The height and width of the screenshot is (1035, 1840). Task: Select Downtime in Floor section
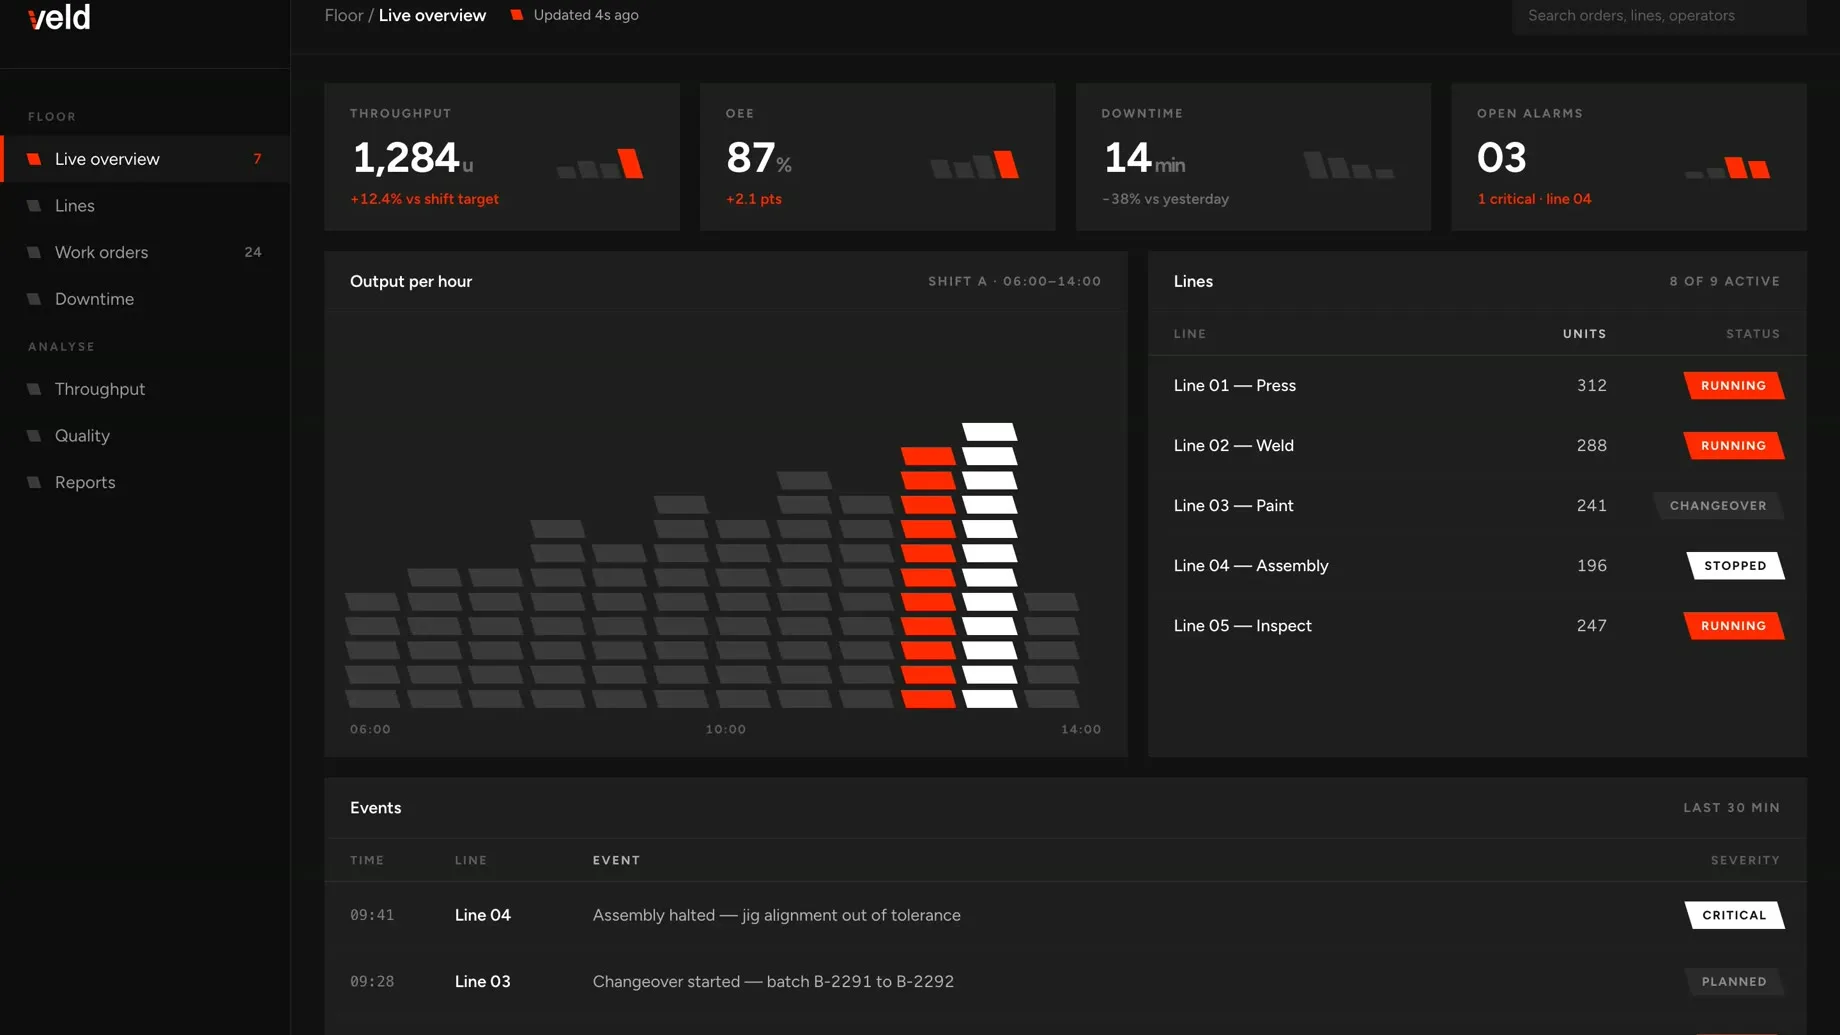point(145,299)
